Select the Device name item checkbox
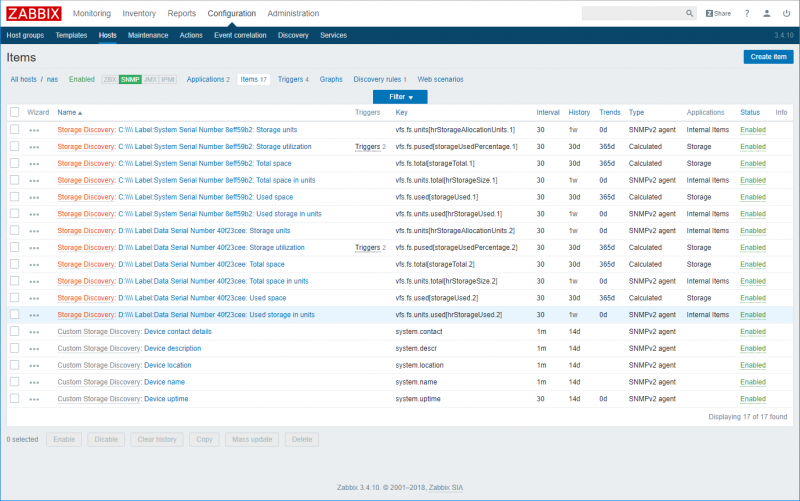 tap(15, 382)
